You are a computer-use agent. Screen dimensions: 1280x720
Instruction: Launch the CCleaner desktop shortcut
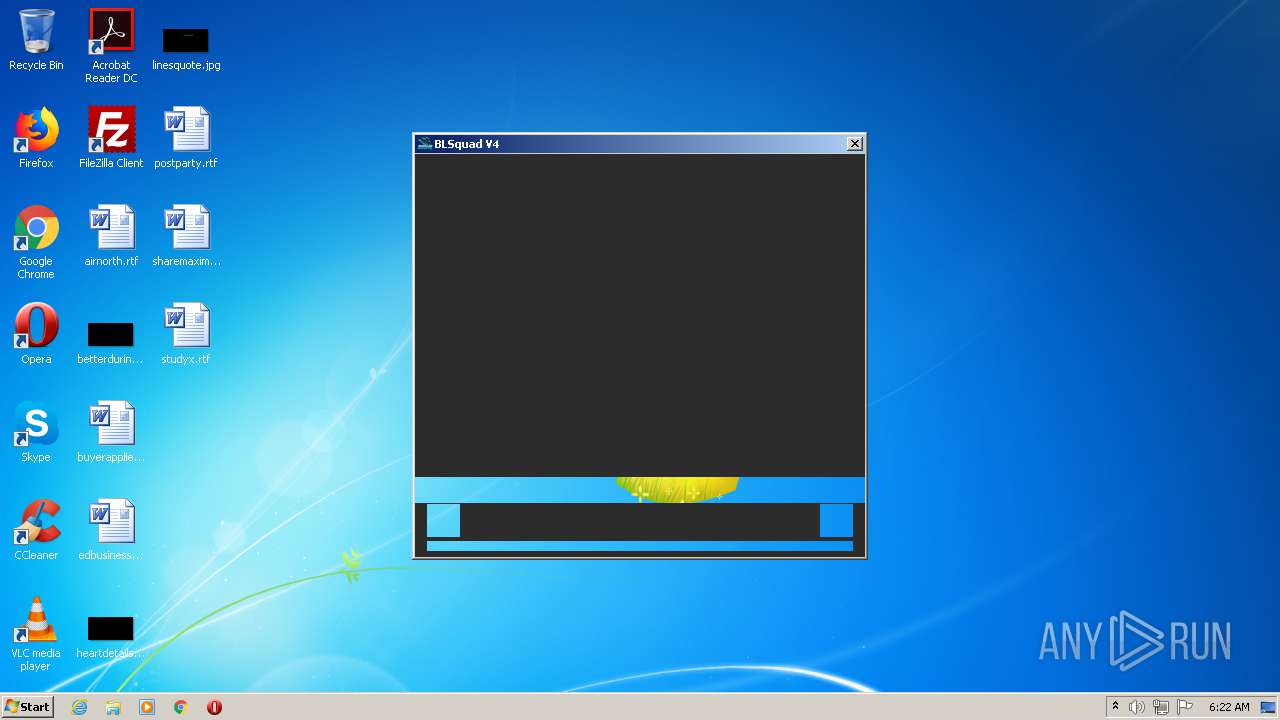click(36, 530)
